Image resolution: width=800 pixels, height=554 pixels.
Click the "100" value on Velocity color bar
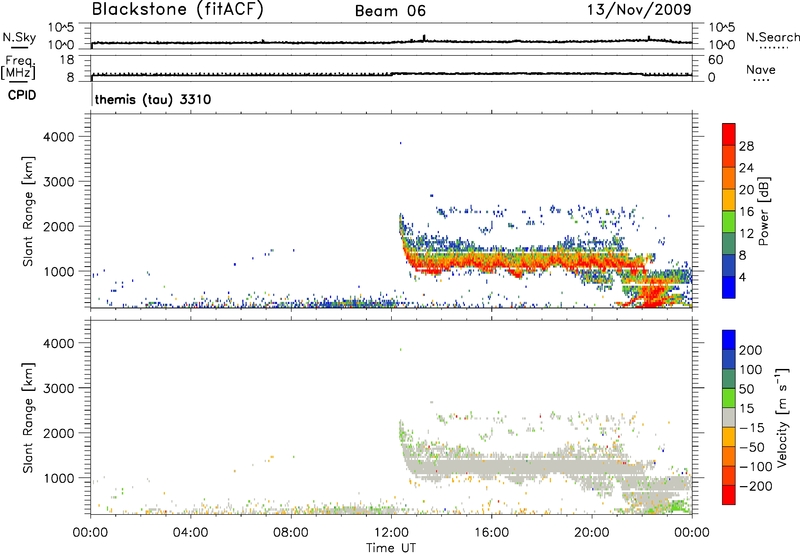point(751,370)
